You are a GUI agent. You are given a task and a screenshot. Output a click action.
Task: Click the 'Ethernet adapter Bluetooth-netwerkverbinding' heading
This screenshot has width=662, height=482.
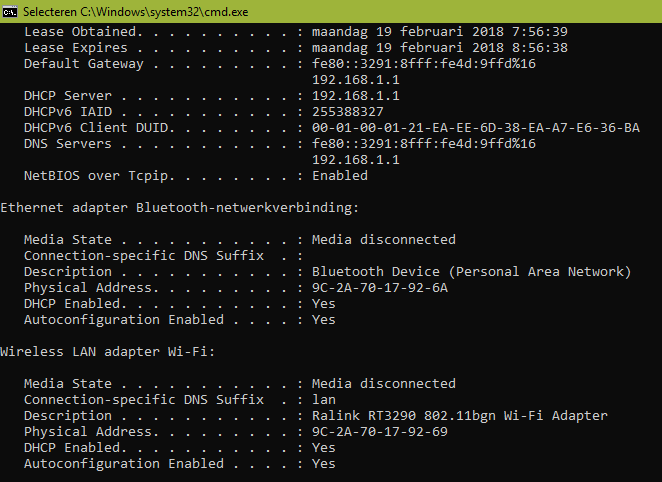[179, 208]
